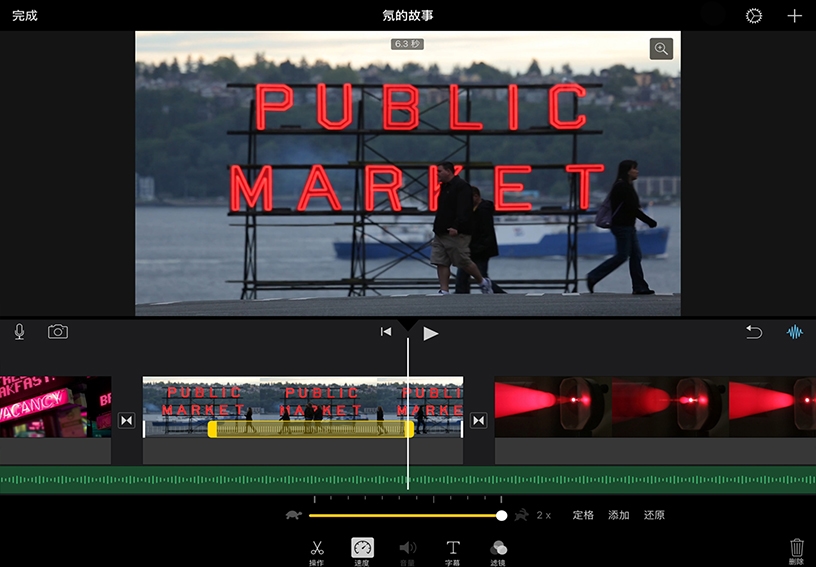Delete the clip with the trash icon
This screenshot has height=567, width=816.
click(796, 548)
